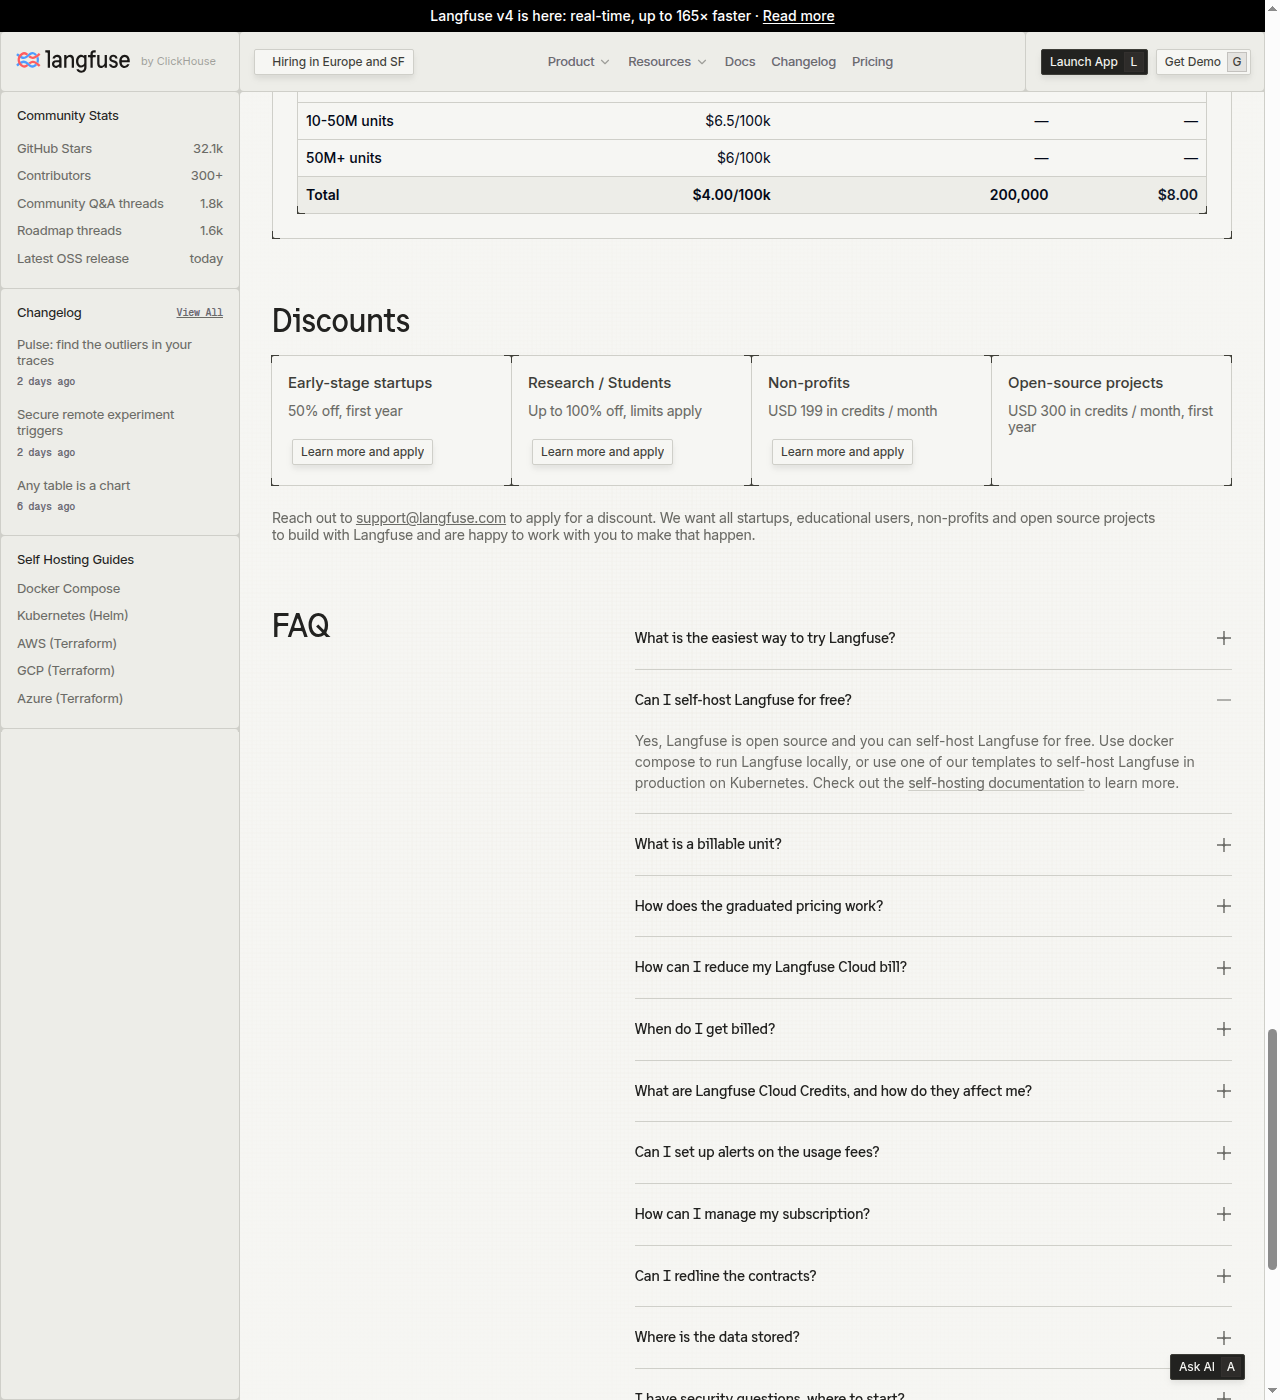This screenshot has width=1280, height=1400.
Task: Open Kubernetes (Helm) guide
Action: coord(72,616)
